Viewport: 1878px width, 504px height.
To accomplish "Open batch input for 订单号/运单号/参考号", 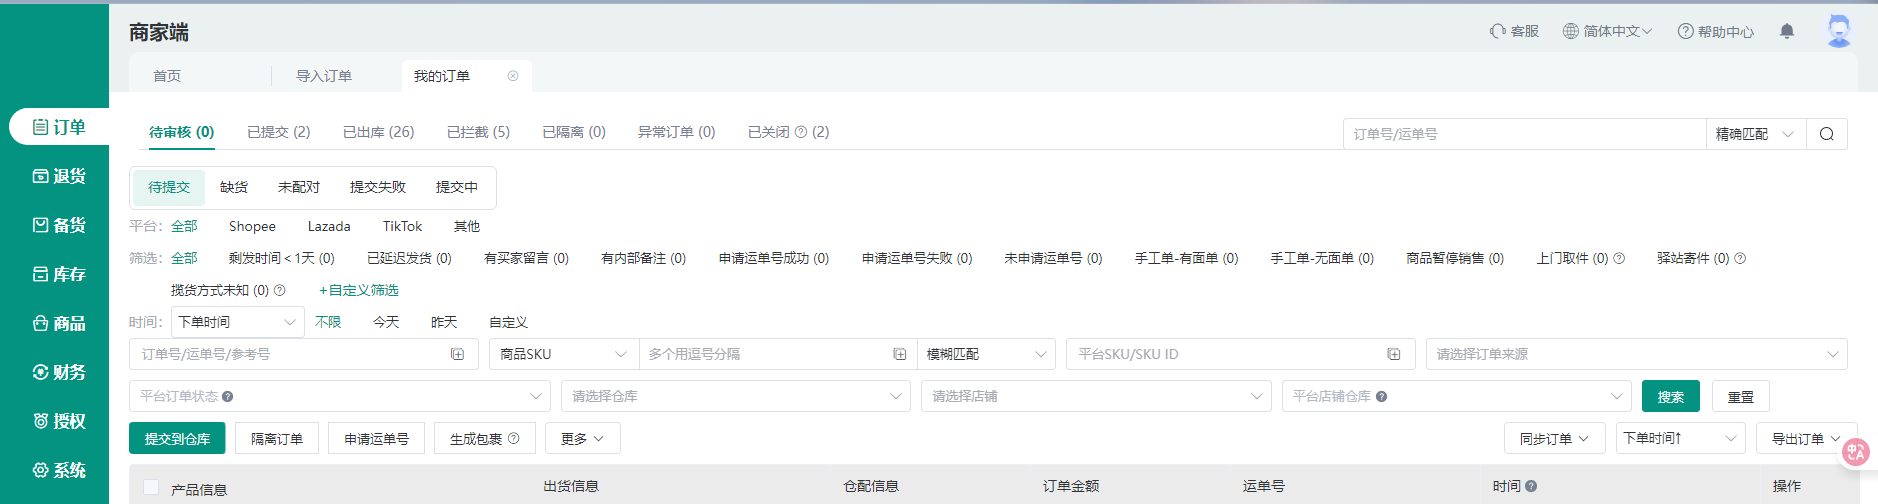I will click(457, 354).
